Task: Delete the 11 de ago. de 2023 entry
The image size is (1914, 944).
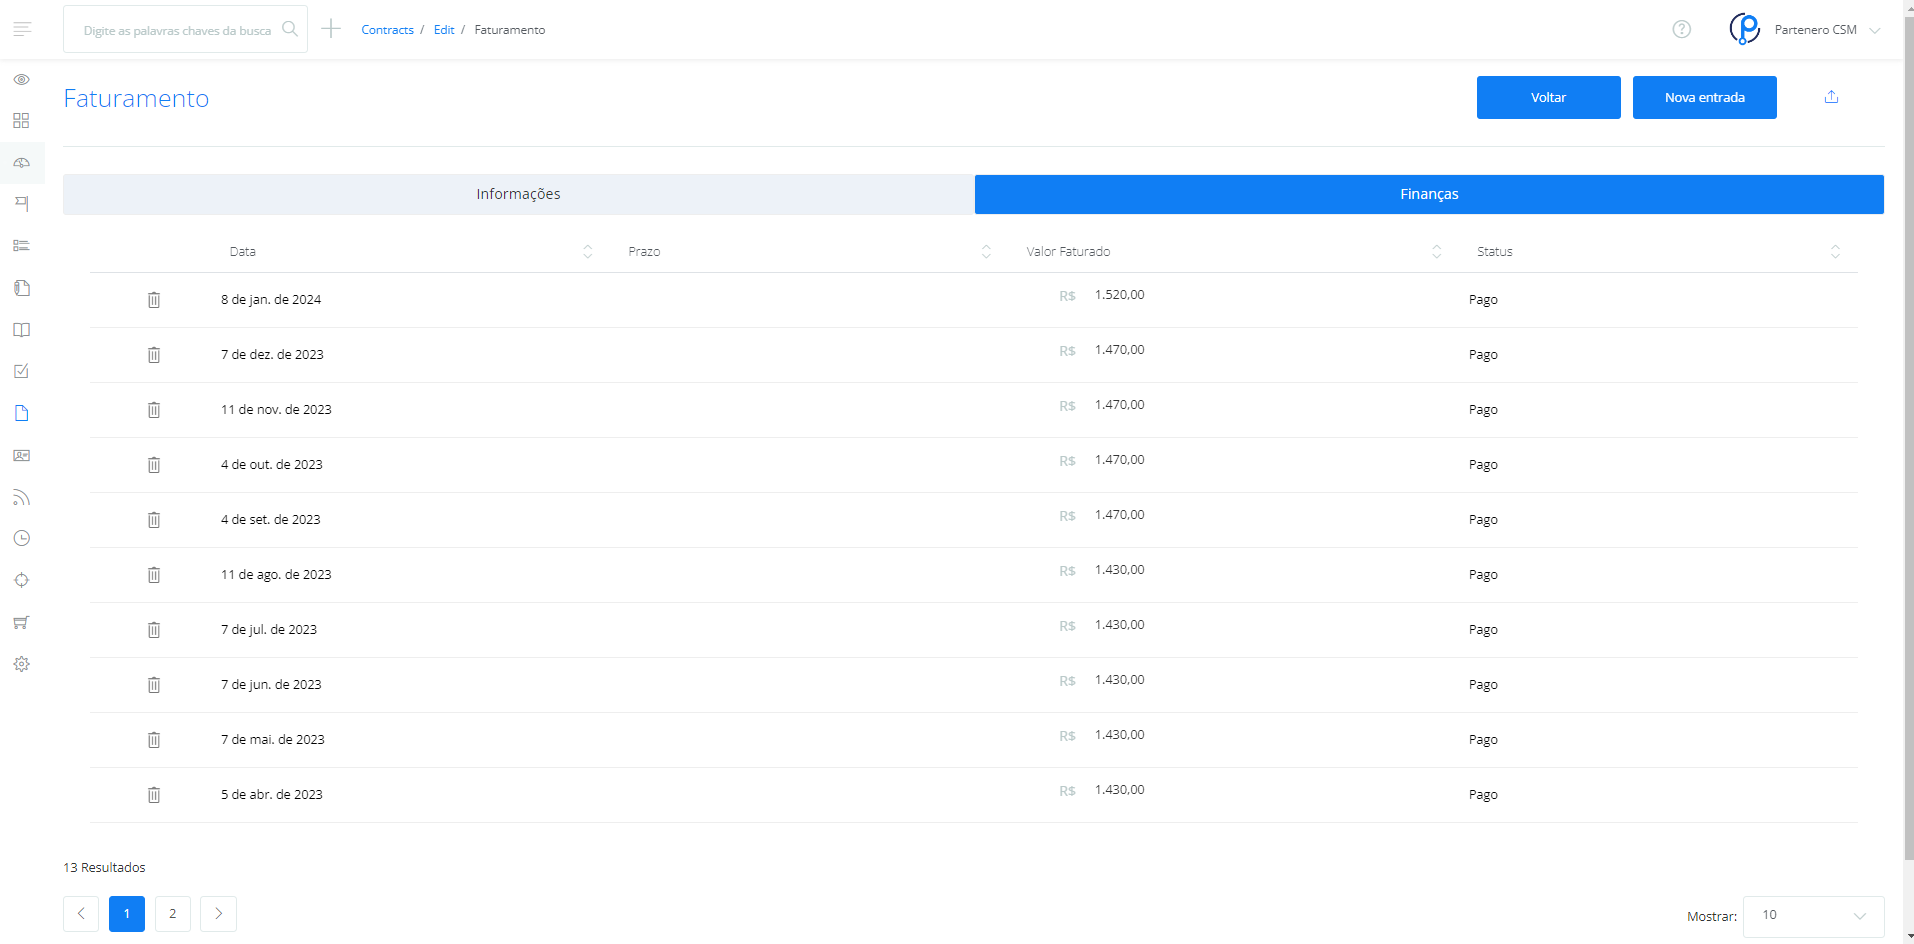Action: 154,575
